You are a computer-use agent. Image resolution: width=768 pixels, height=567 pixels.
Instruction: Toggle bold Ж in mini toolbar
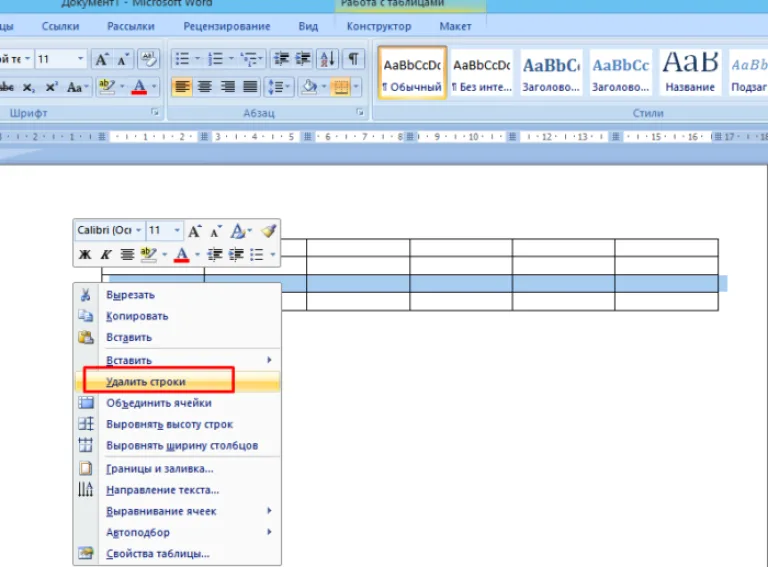(x=85, y=255)
